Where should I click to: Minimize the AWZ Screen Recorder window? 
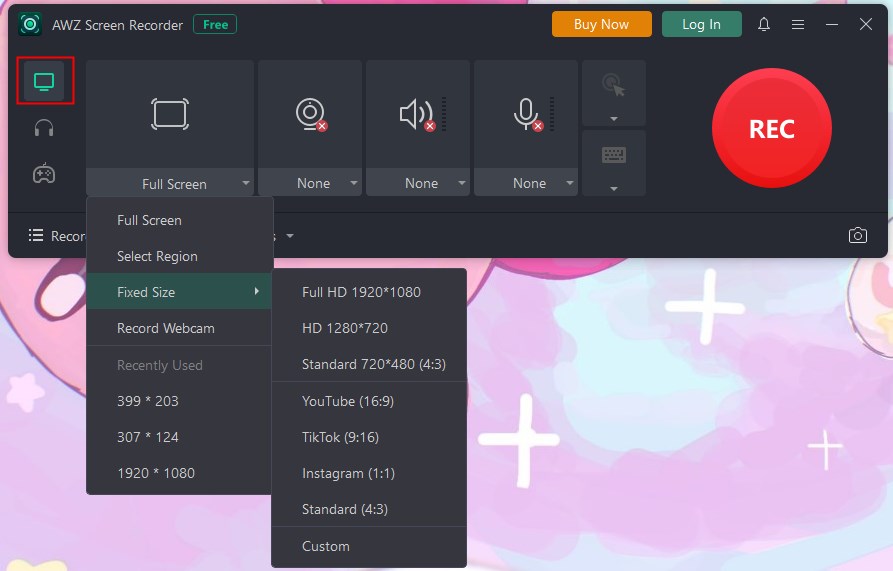point(831,24)
